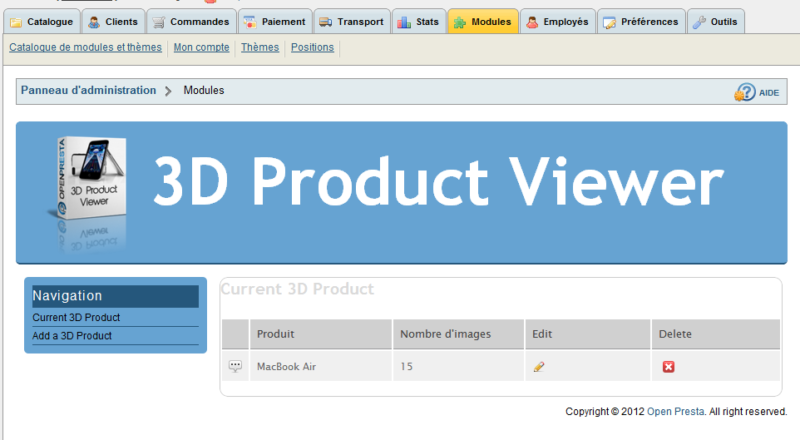
Task: Delete MacBook Air with the red X icon
Action: point(668,366)
